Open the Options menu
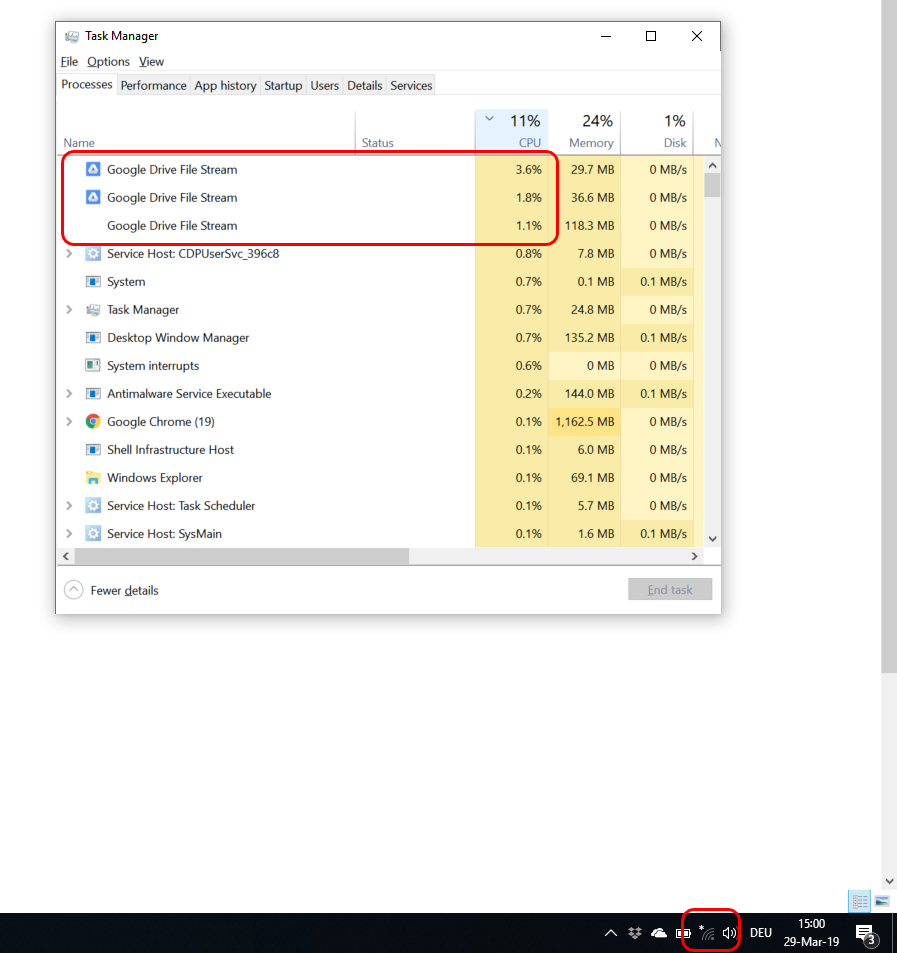Image resolution: width=897 pixels, height=953 pixels. coord(108,61)
